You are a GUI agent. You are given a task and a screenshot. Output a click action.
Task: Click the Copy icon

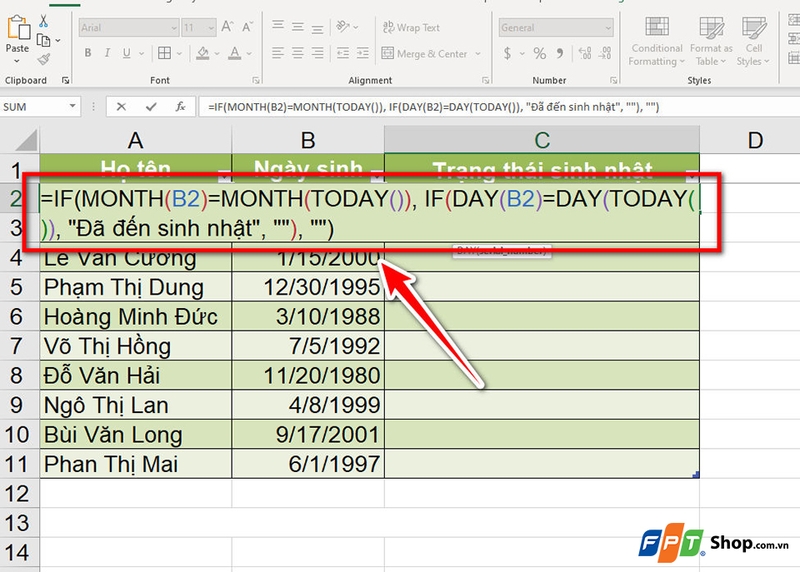pyautogui.click(x=43, y=40)
